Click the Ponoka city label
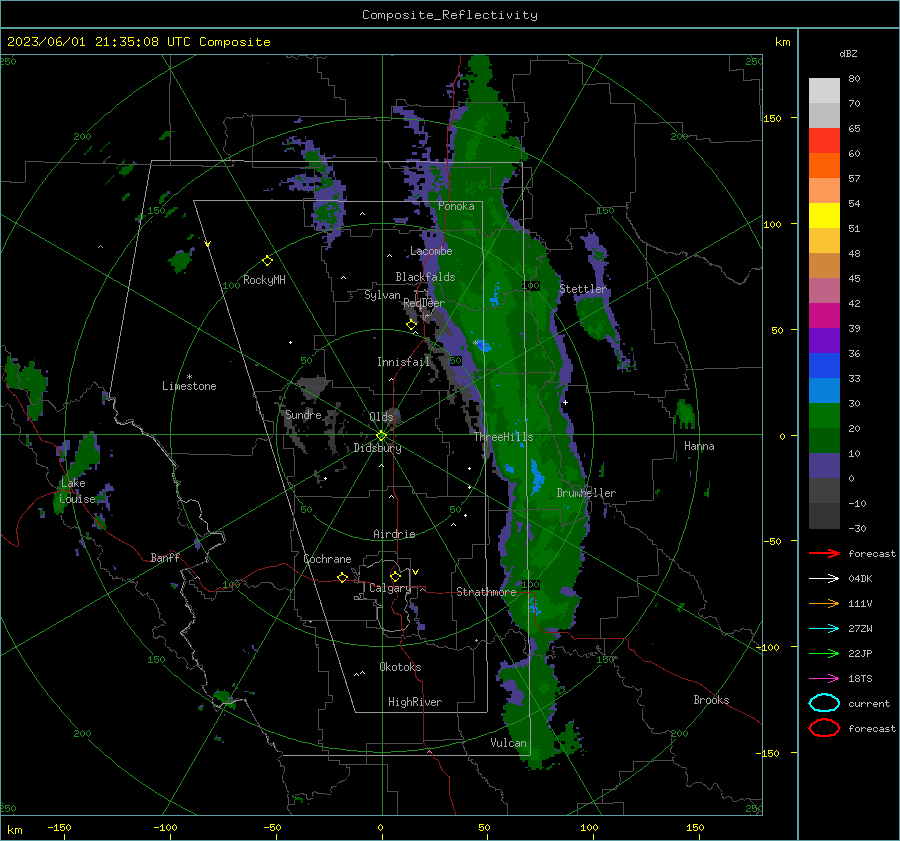Image resolution: width=900 pixels, height=841 pixels. click(456, 206)
